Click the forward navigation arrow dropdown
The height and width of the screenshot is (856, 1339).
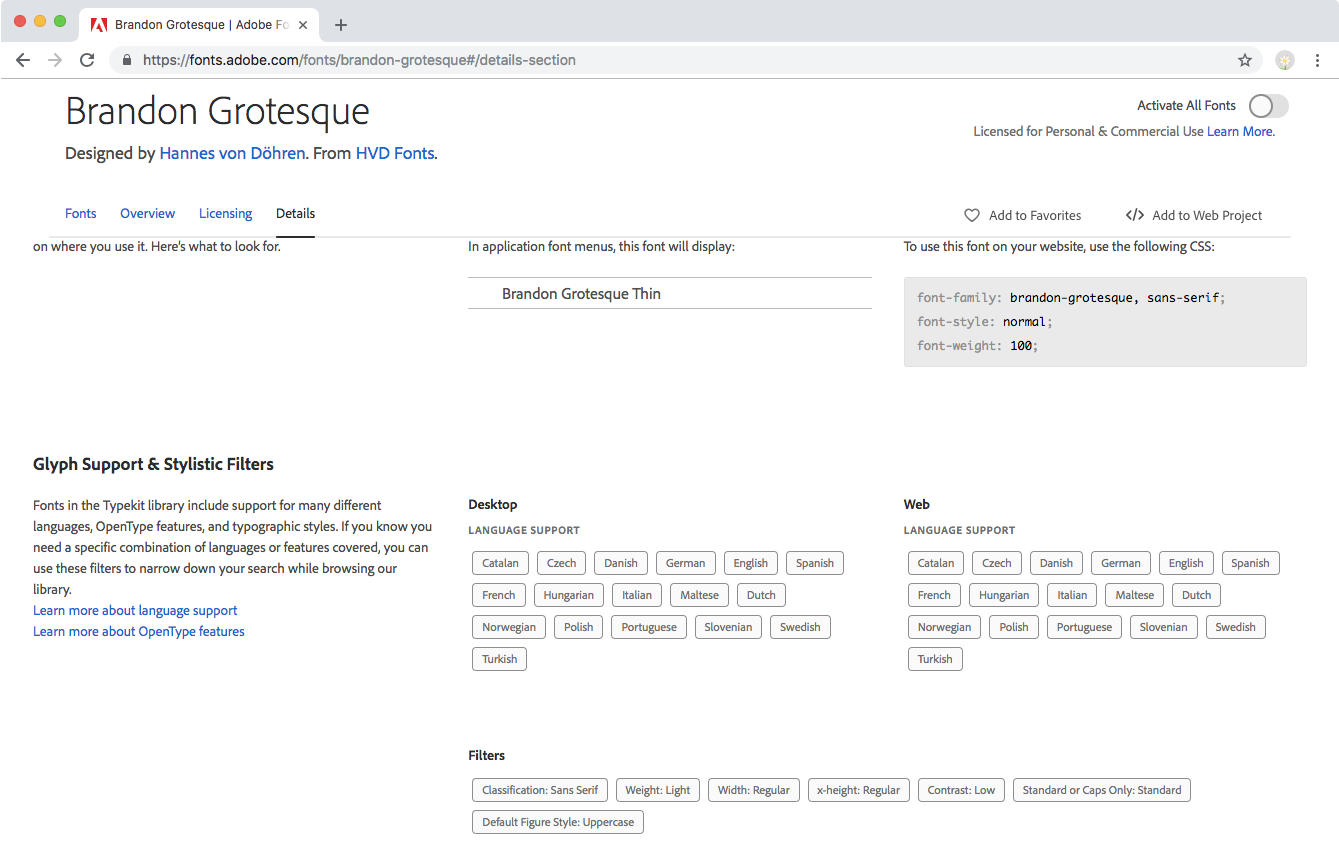coord(54,60)
